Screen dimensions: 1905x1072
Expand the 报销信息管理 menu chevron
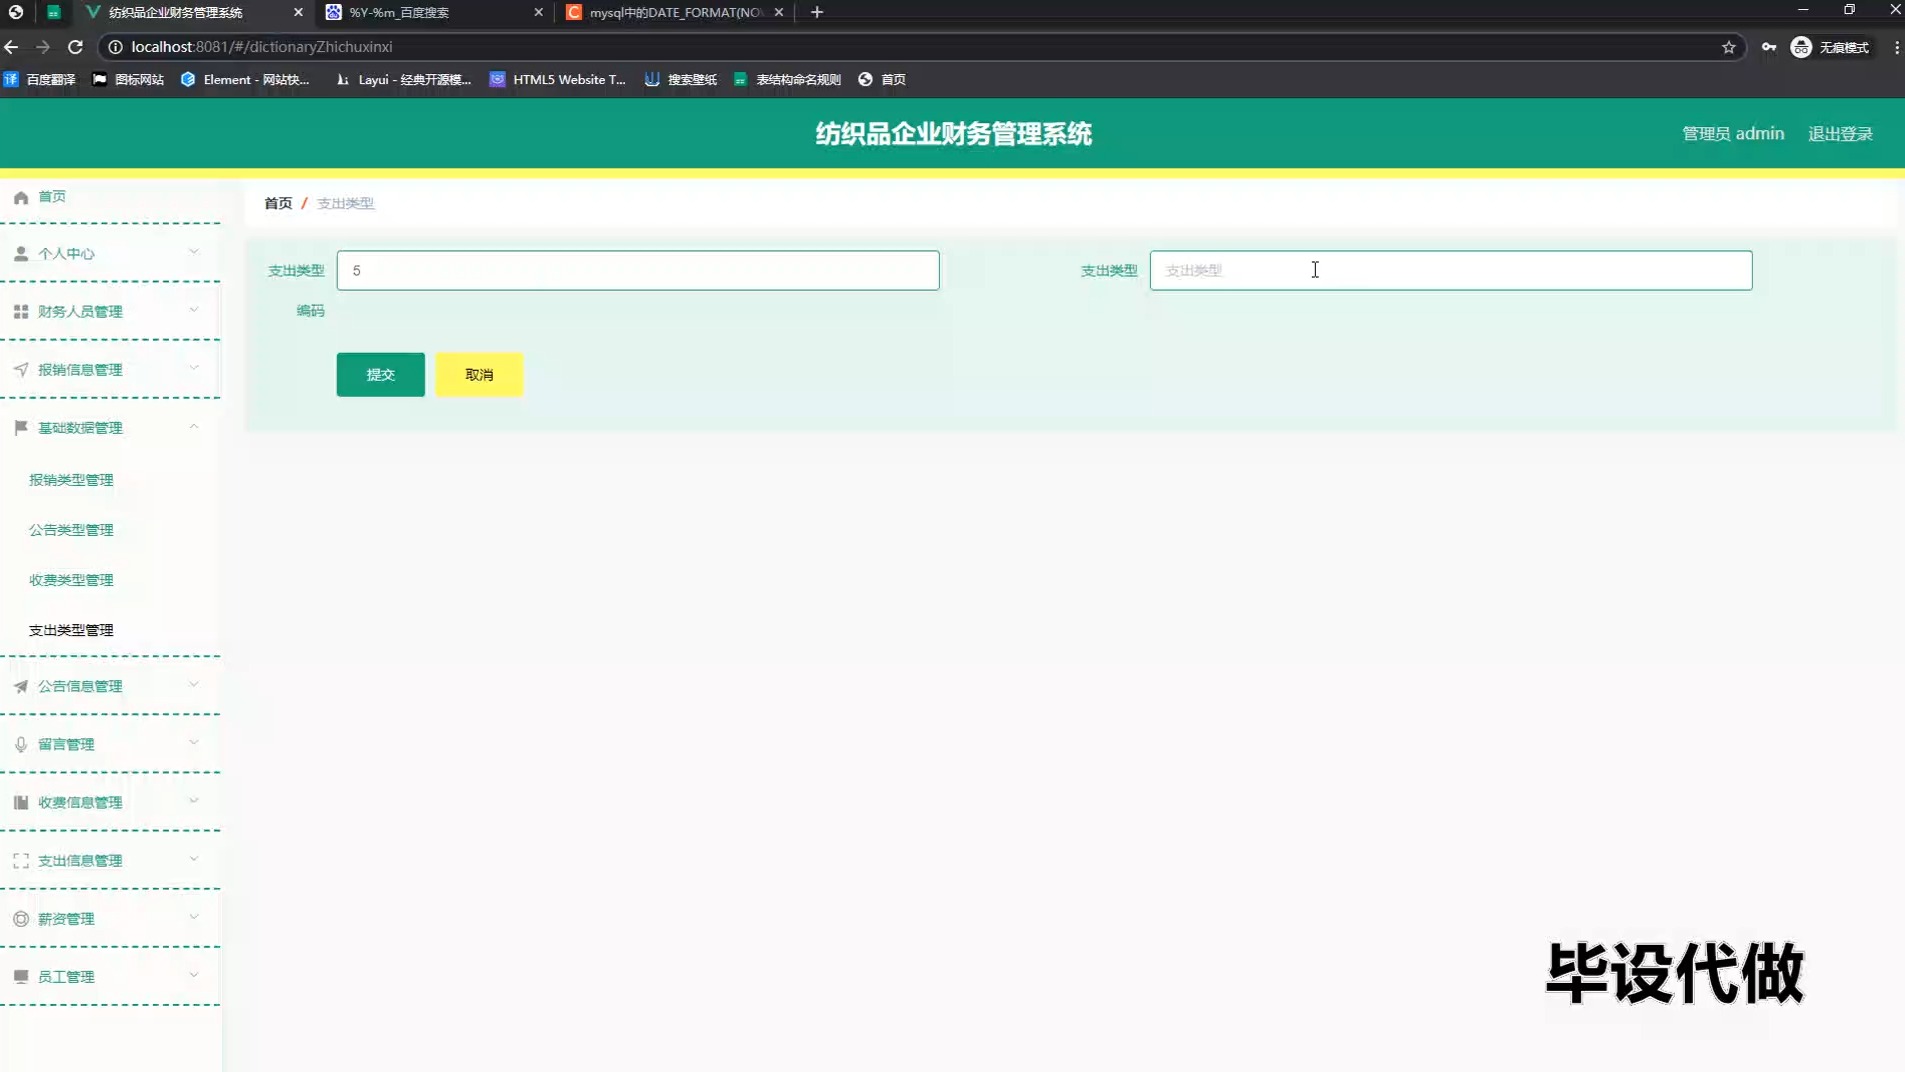click(x=194, y=368)
